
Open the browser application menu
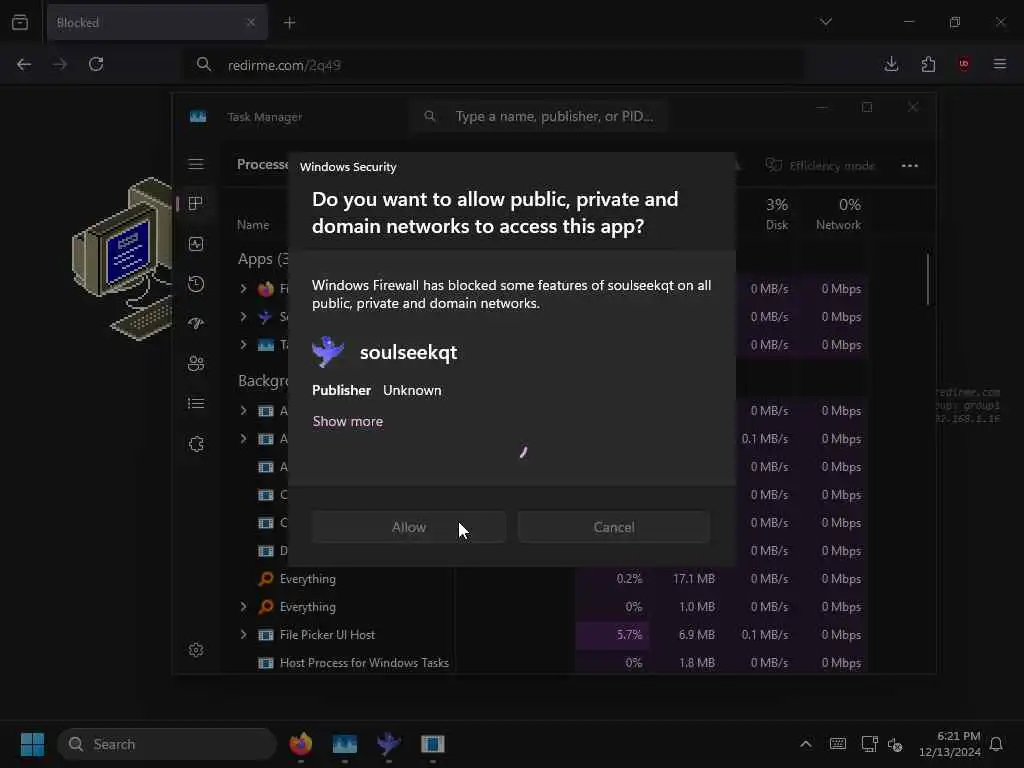1000,64
